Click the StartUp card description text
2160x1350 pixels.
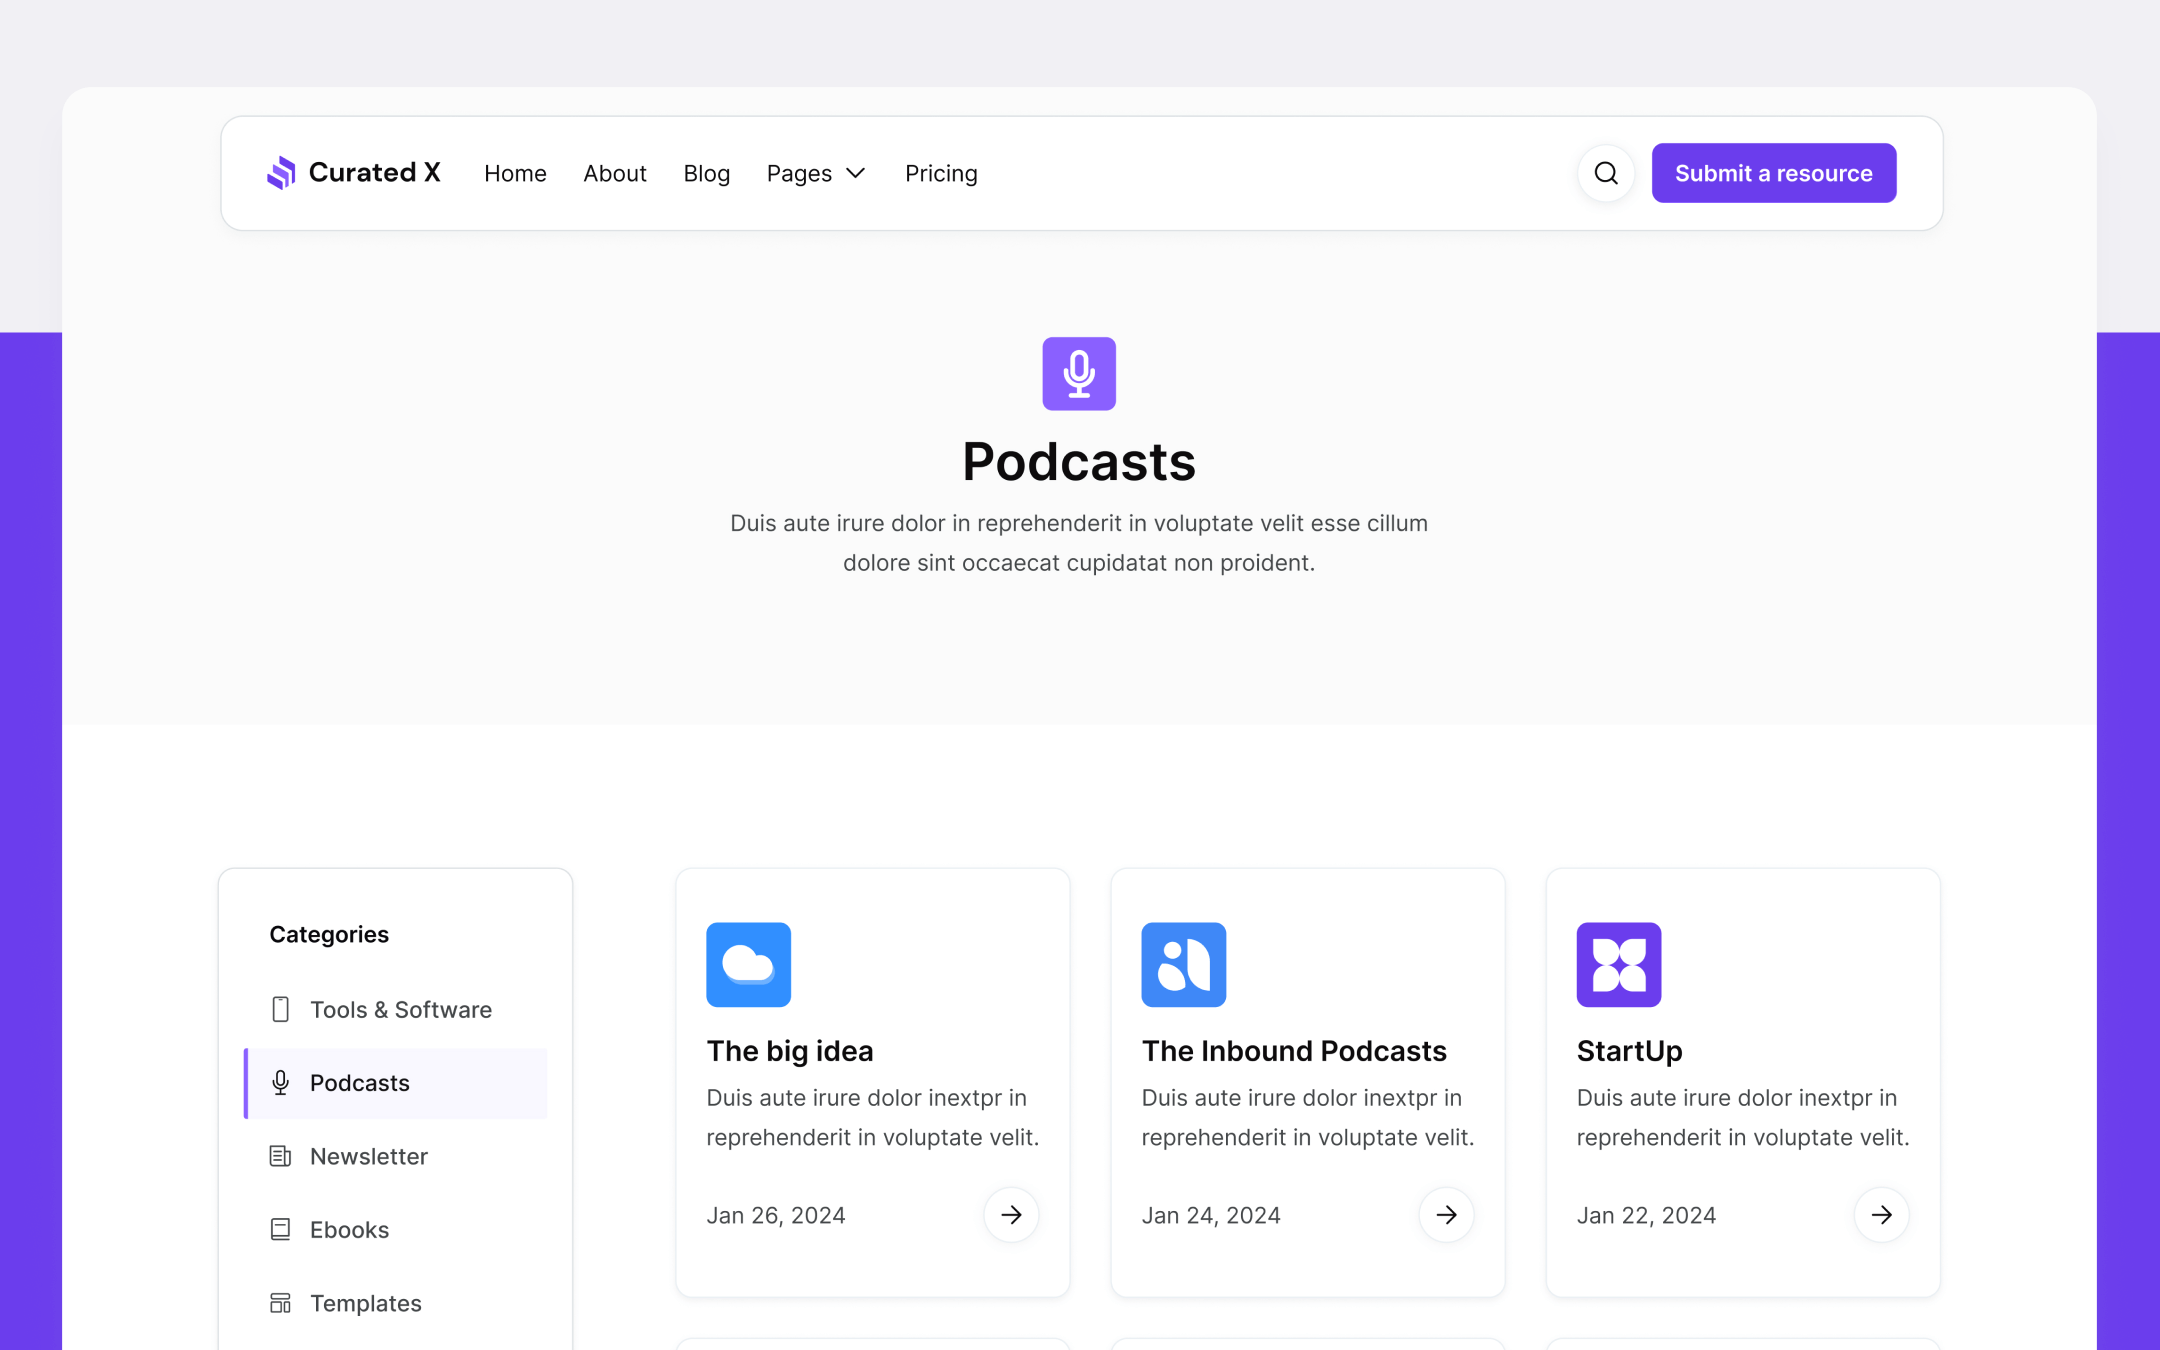pos(1743,1118)
